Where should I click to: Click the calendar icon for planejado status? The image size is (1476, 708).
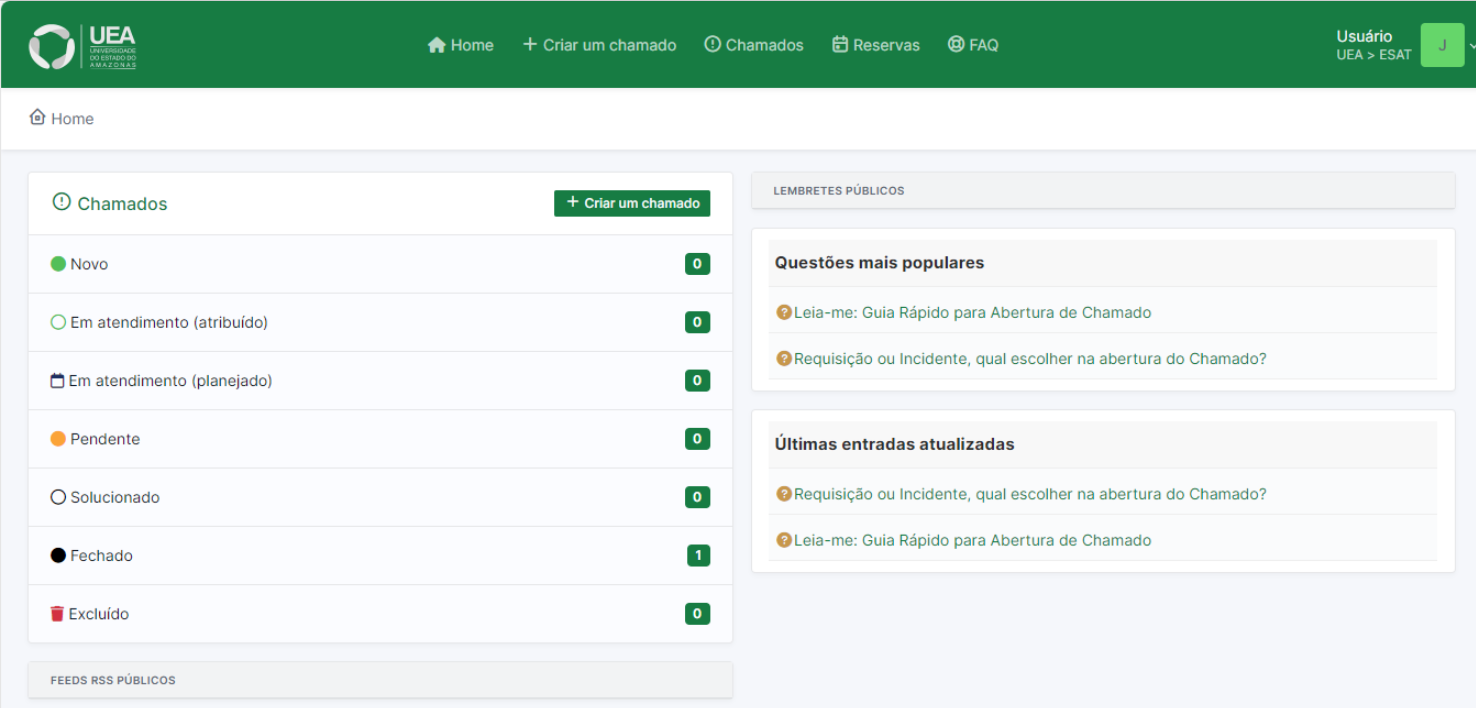click(57, 381)
